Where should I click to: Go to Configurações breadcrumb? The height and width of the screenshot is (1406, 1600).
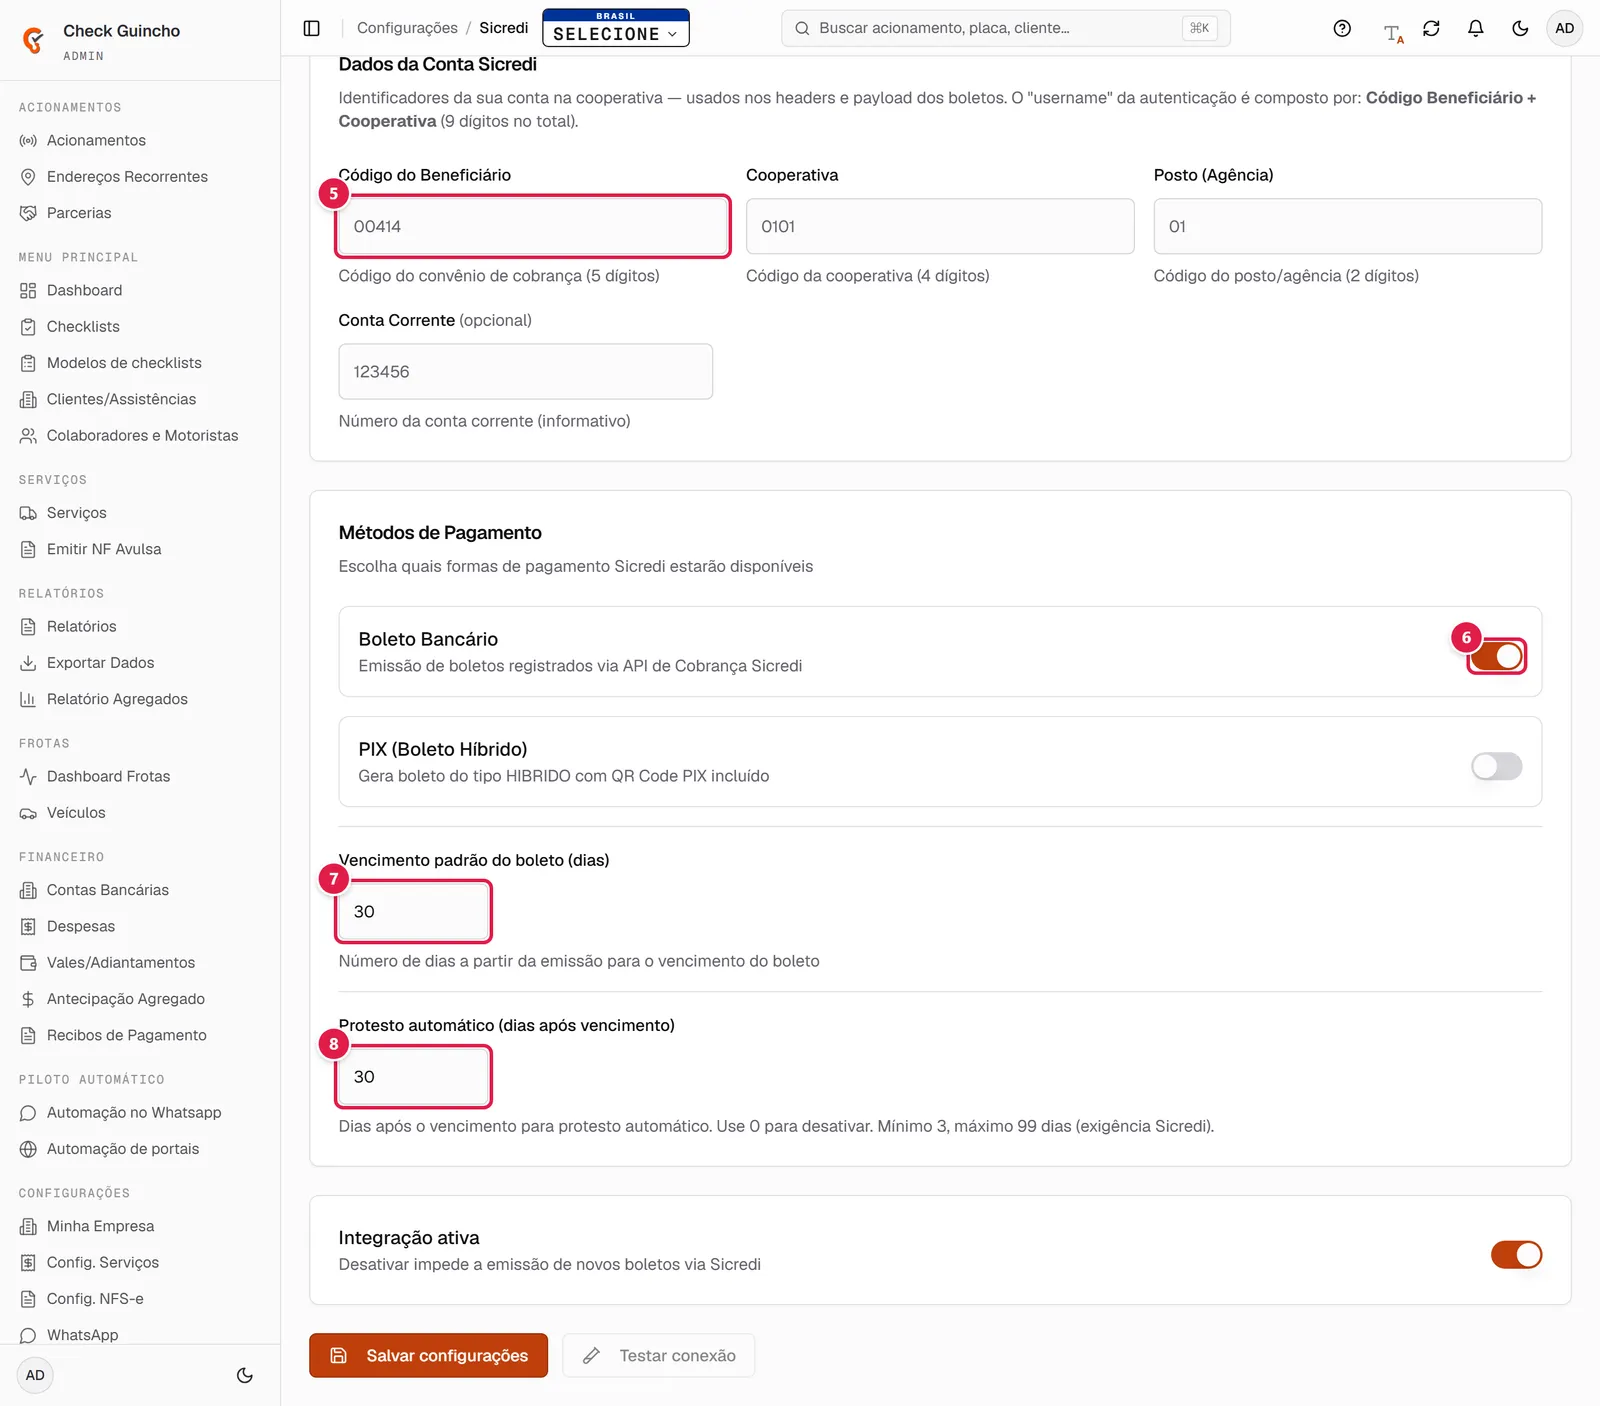407,28
